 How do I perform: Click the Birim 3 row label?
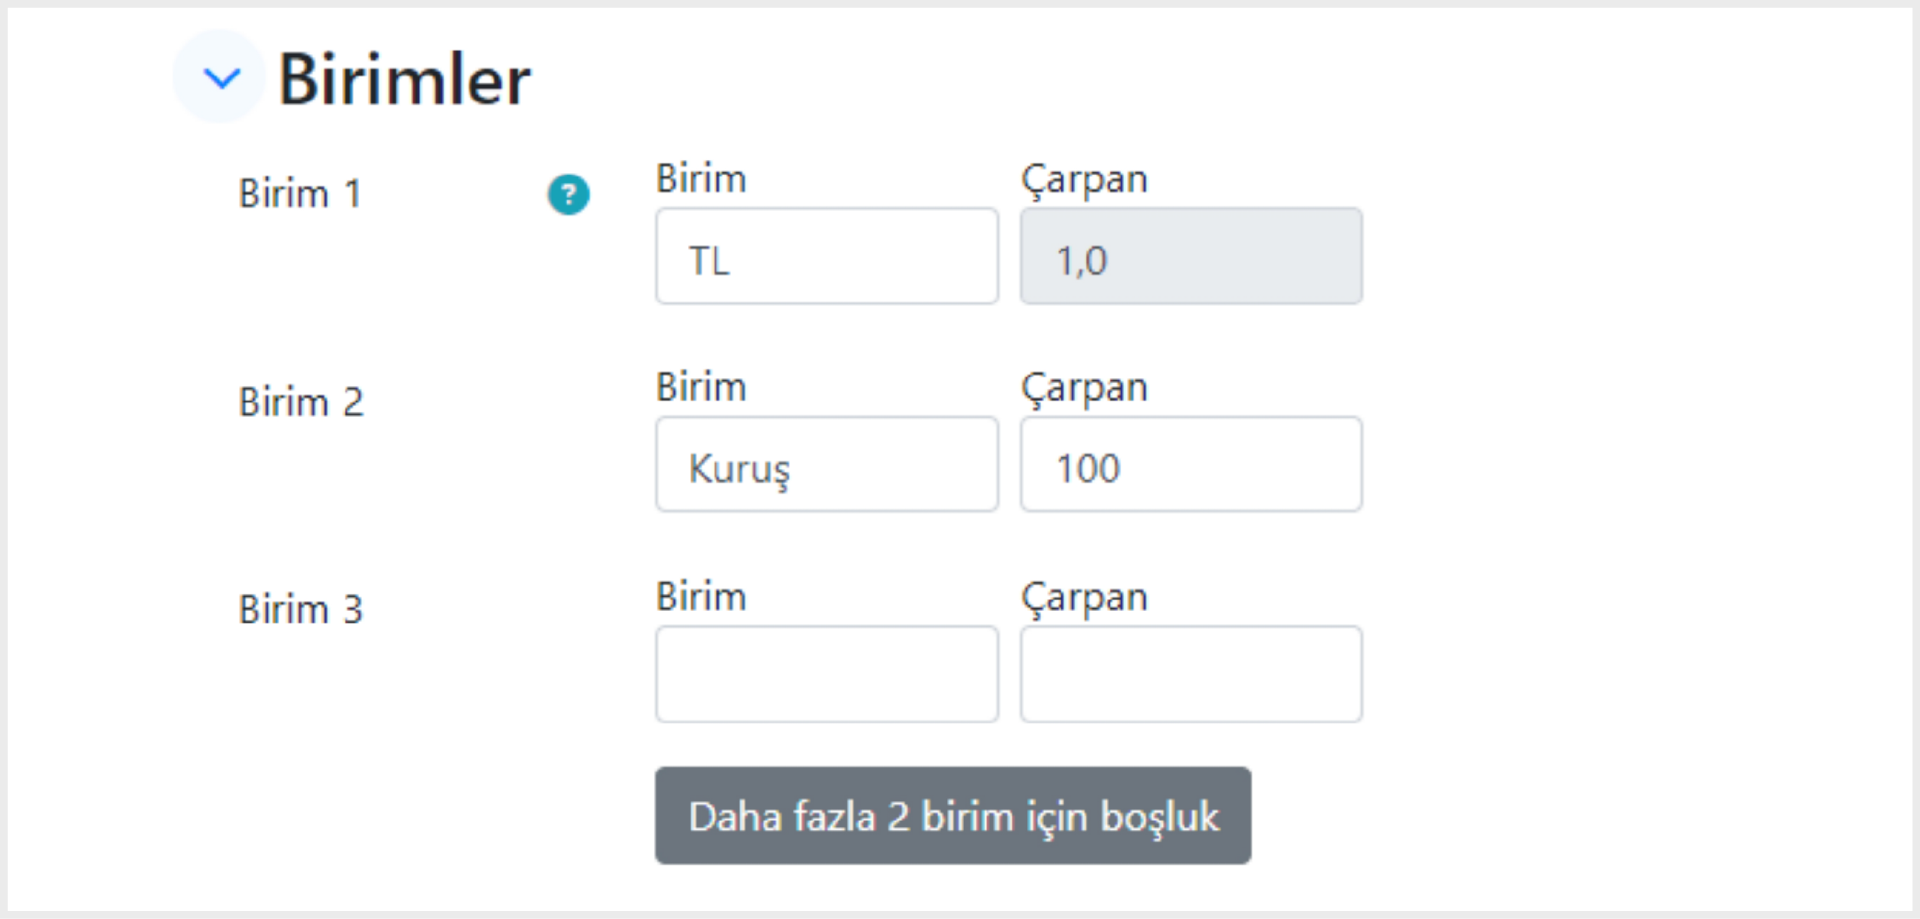301,609
